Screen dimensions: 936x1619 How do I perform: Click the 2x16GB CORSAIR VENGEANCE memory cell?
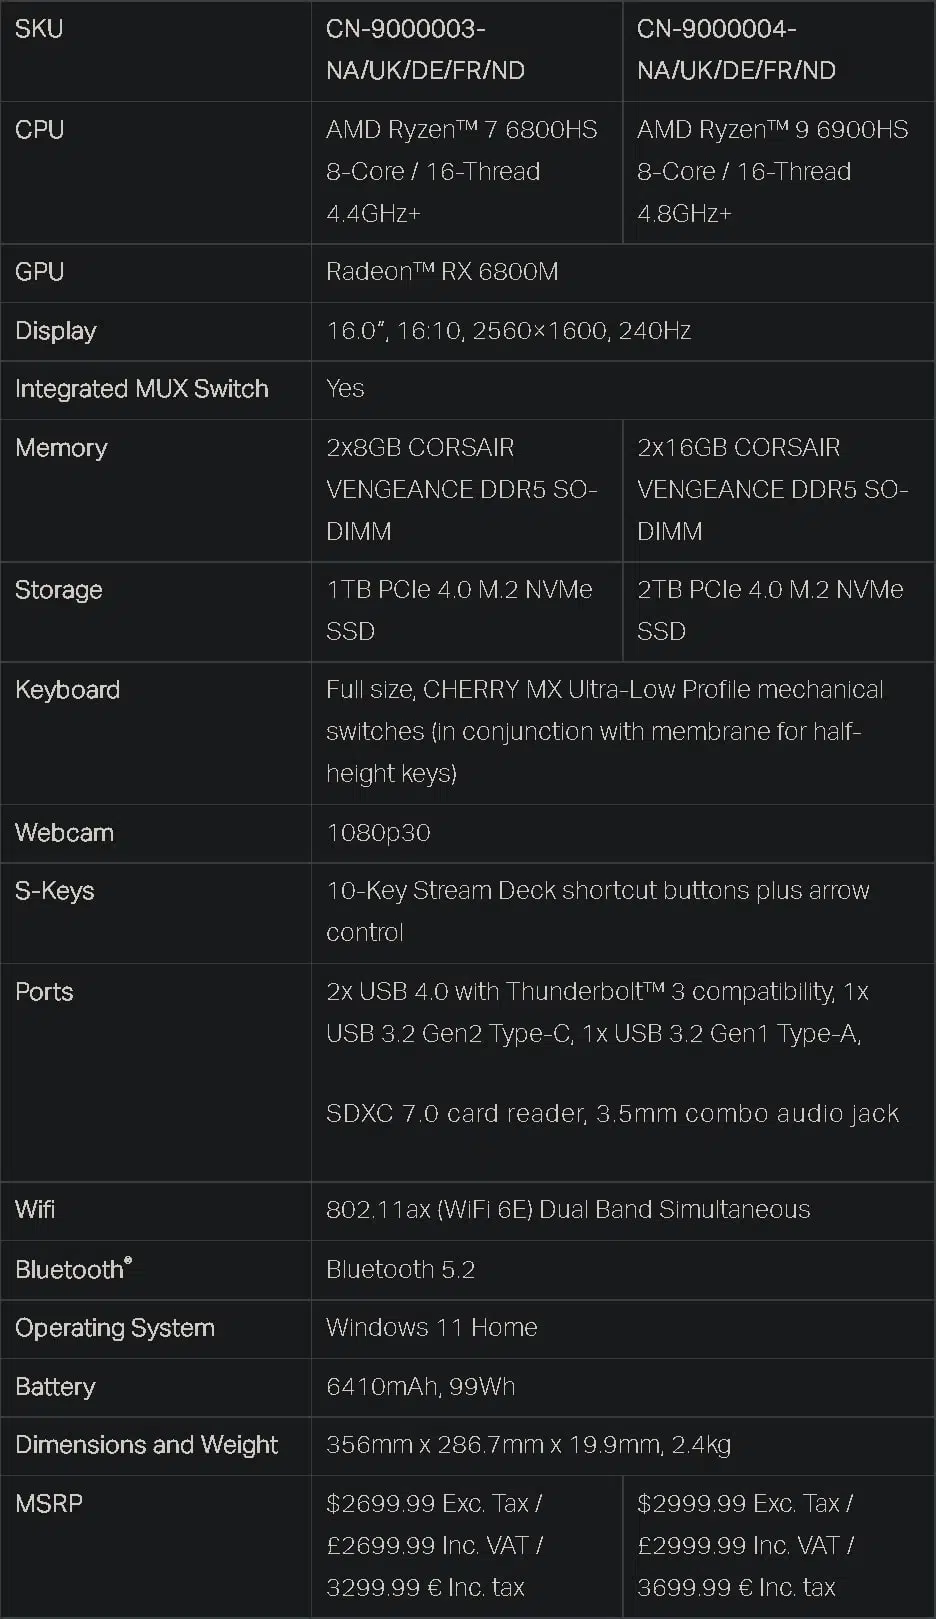click(778, 490)
